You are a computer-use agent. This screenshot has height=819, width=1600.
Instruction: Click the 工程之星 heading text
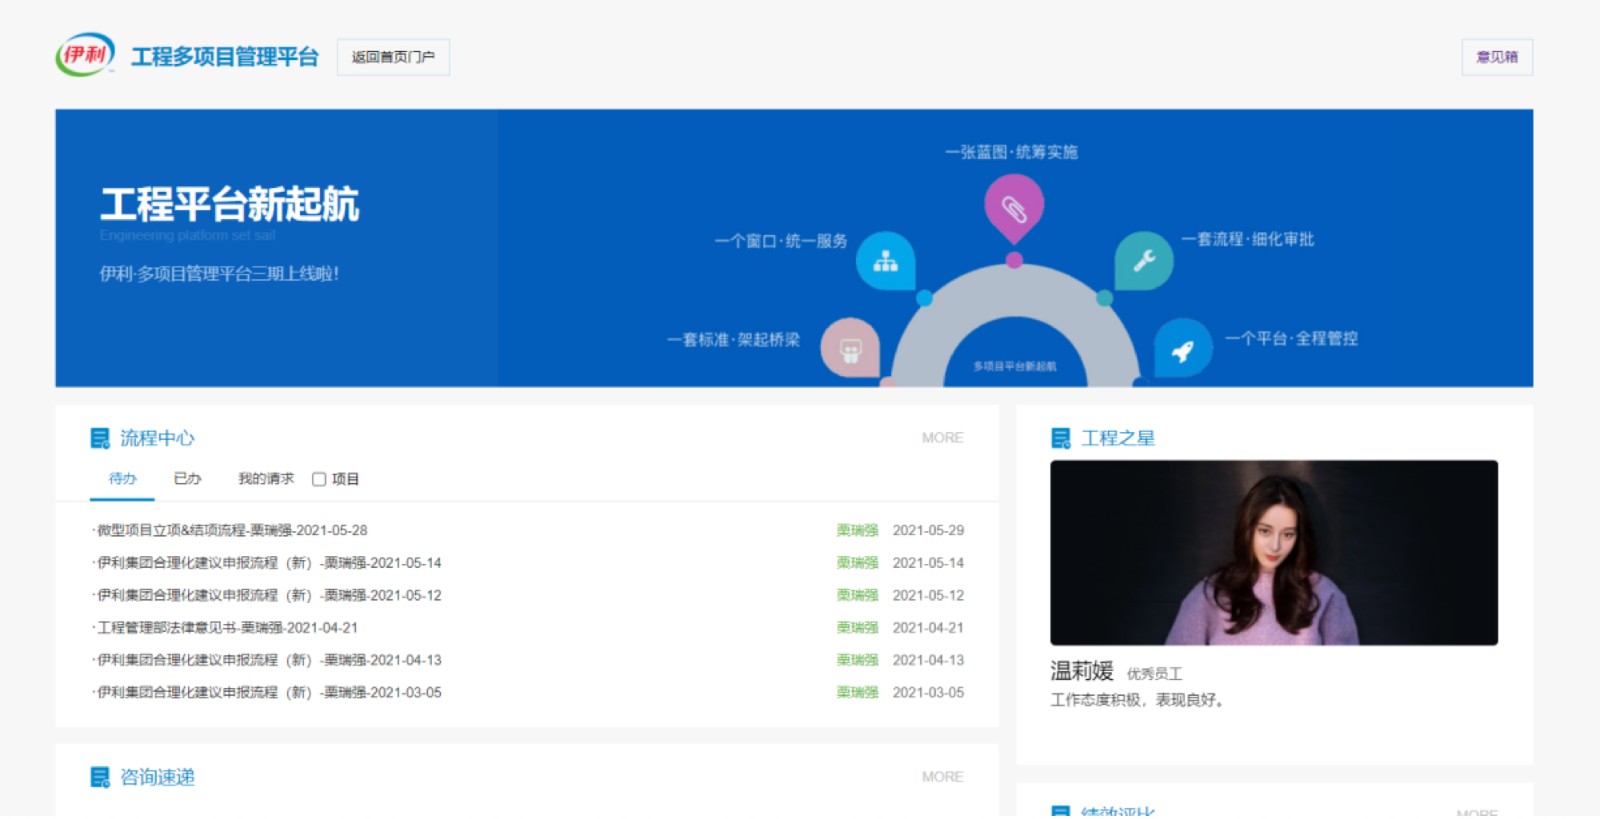tap(1118, 438)
